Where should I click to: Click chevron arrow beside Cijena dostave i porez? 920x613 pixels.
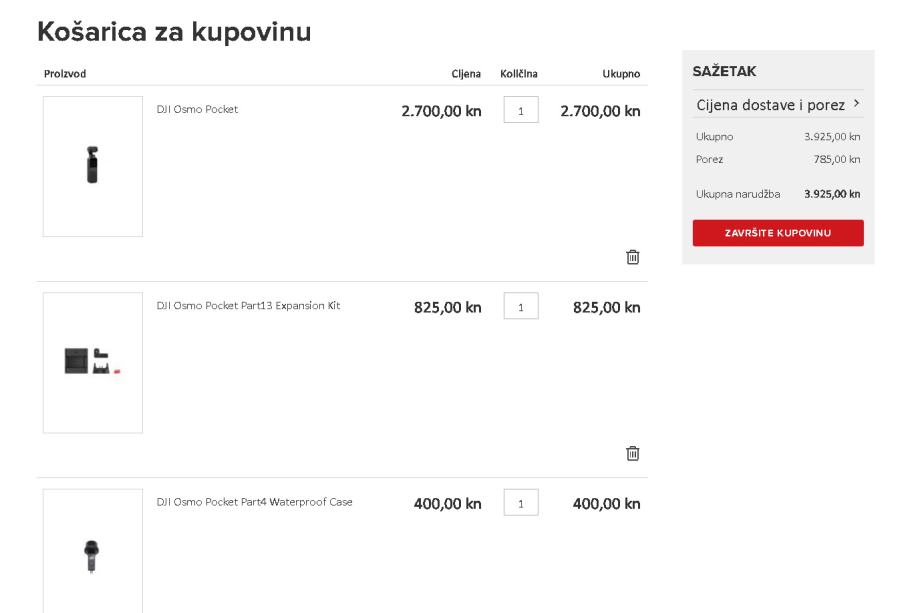(x=856, y=104)
